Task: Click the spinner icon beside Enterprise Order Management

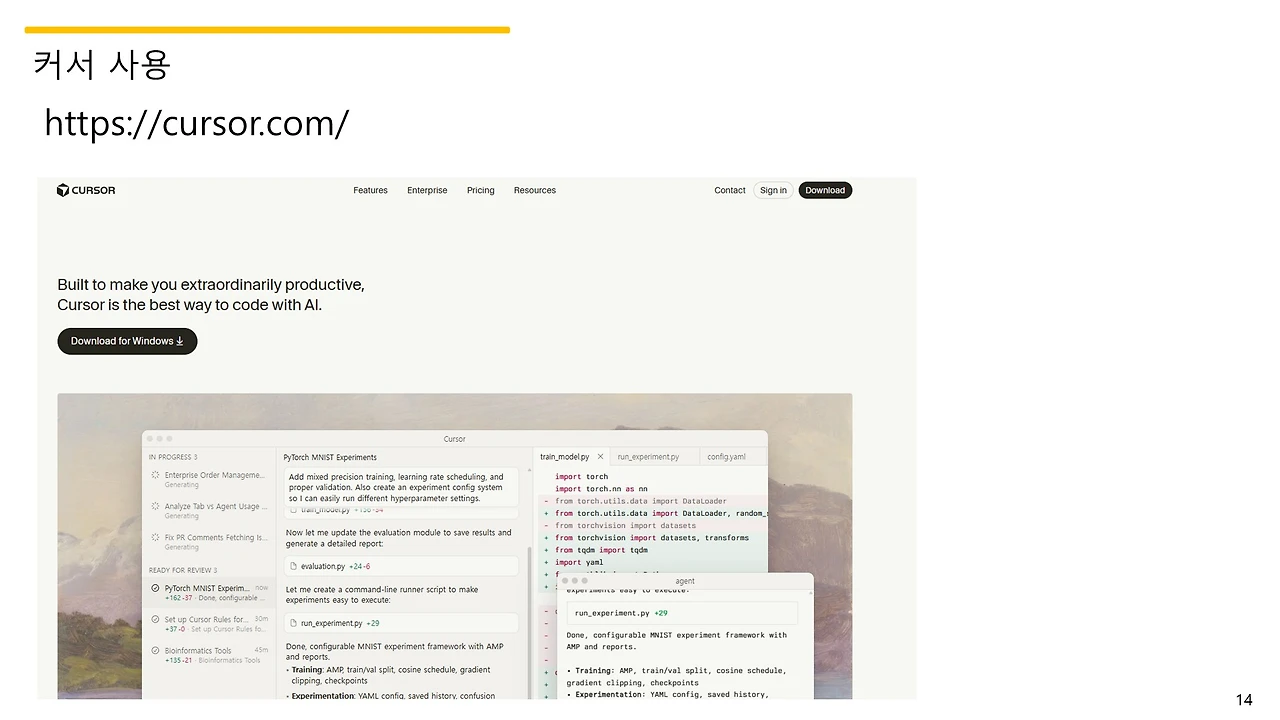Action: pyautogui.click(x=155, y=476)
